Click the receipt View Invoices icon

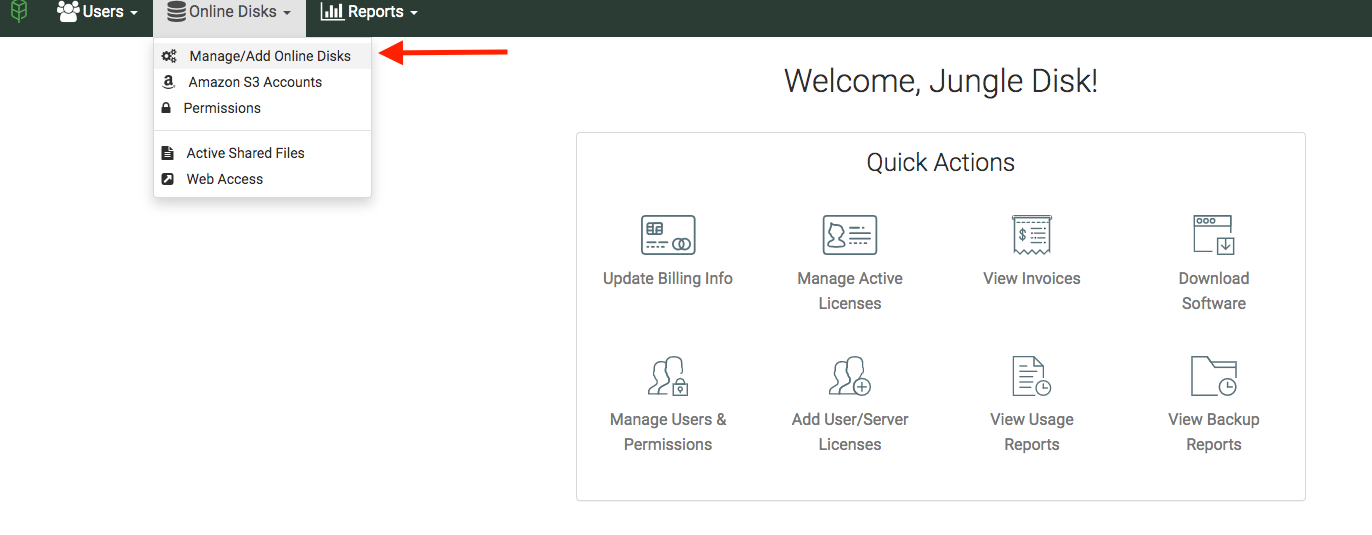click(1031, 235)
